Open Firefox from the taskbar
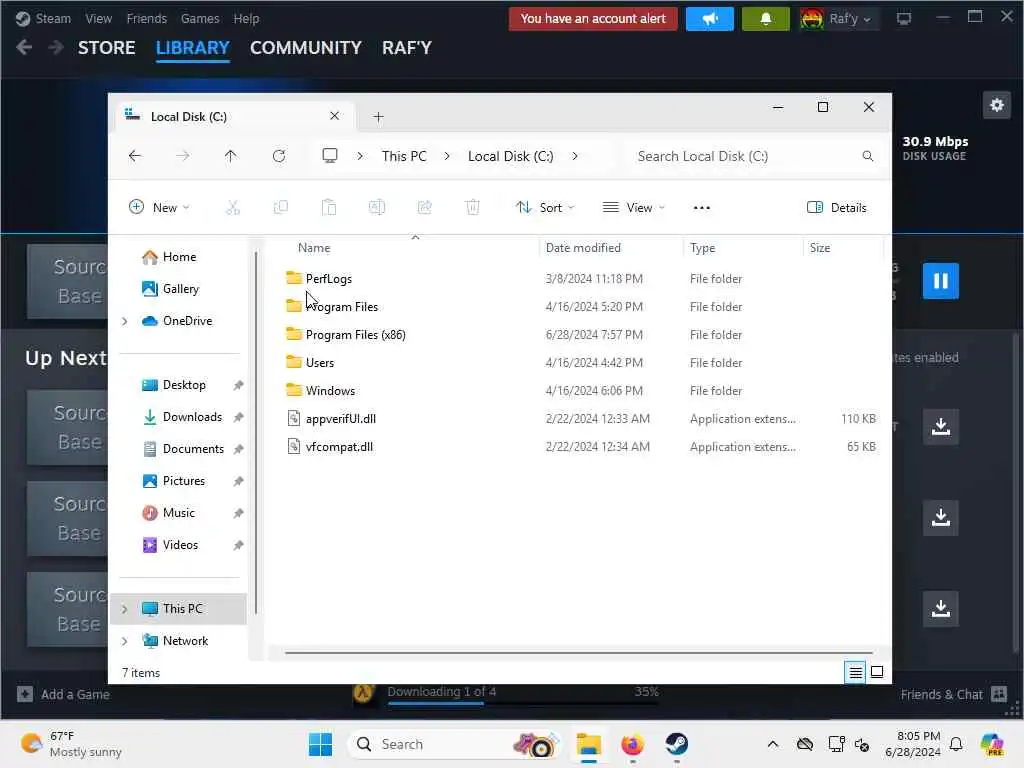 [x=632, y=744]
